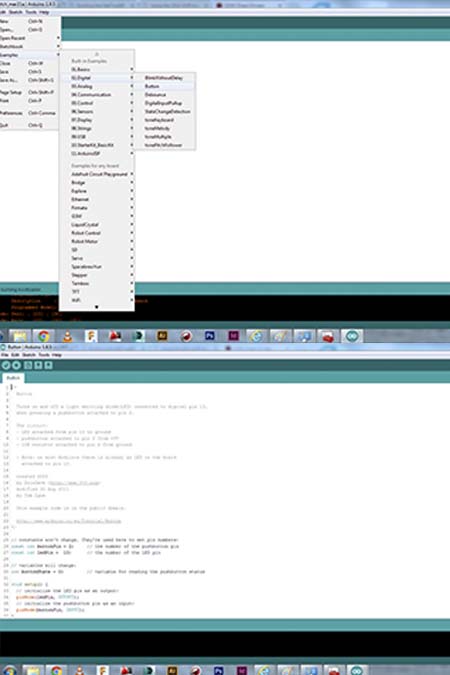Choose Debounce example
Viewport: 450px width, 675px height.
(165, 95)
